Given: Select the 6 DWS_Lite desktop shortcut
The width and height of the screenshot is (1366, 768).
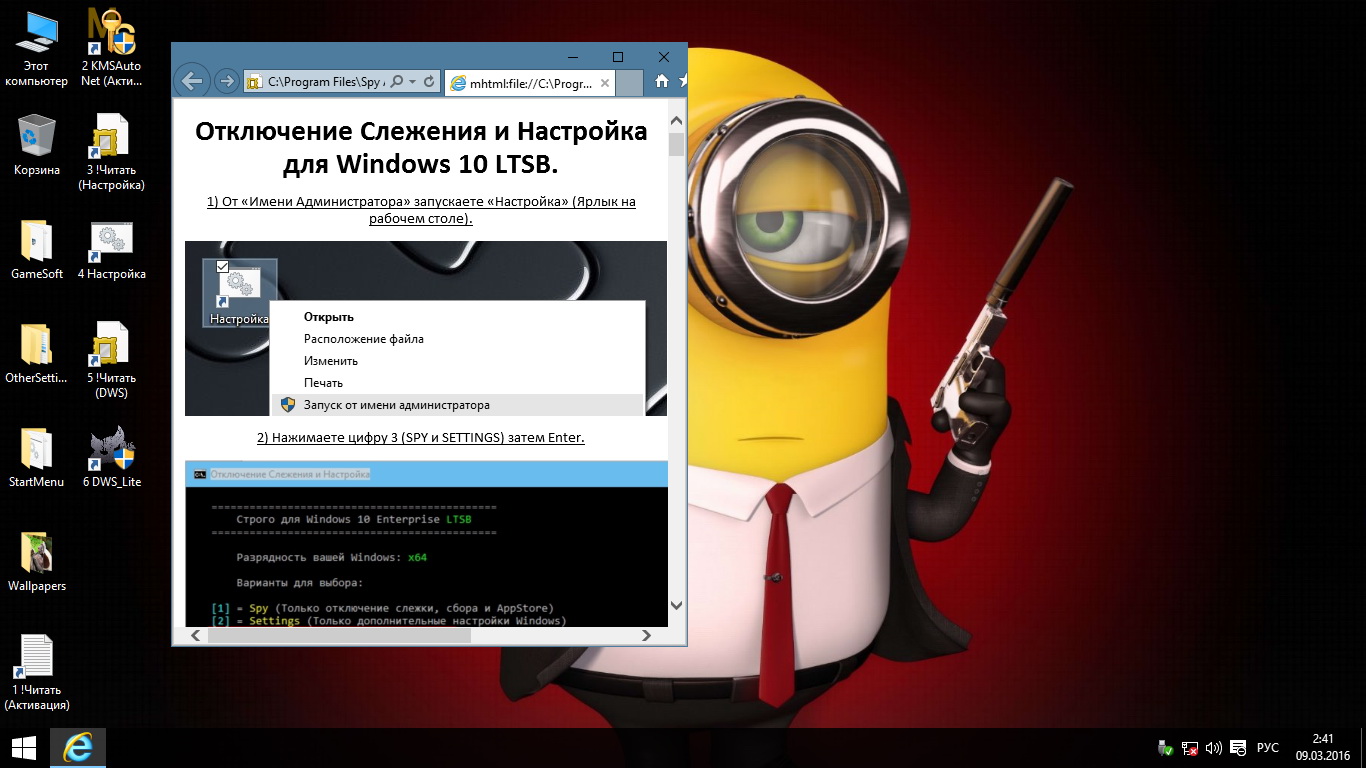Looking at the screenshot, I should pos(111,458).
